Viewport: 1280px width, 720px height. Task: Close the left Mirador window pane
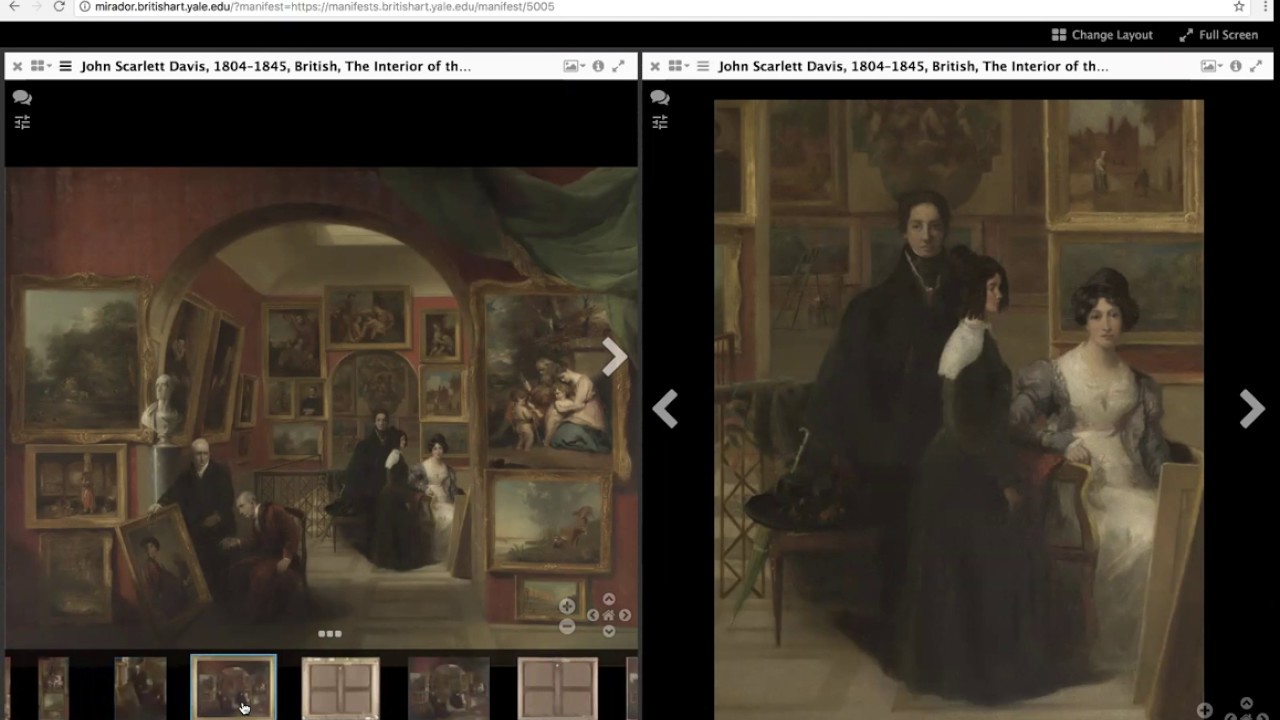[17, 67]
